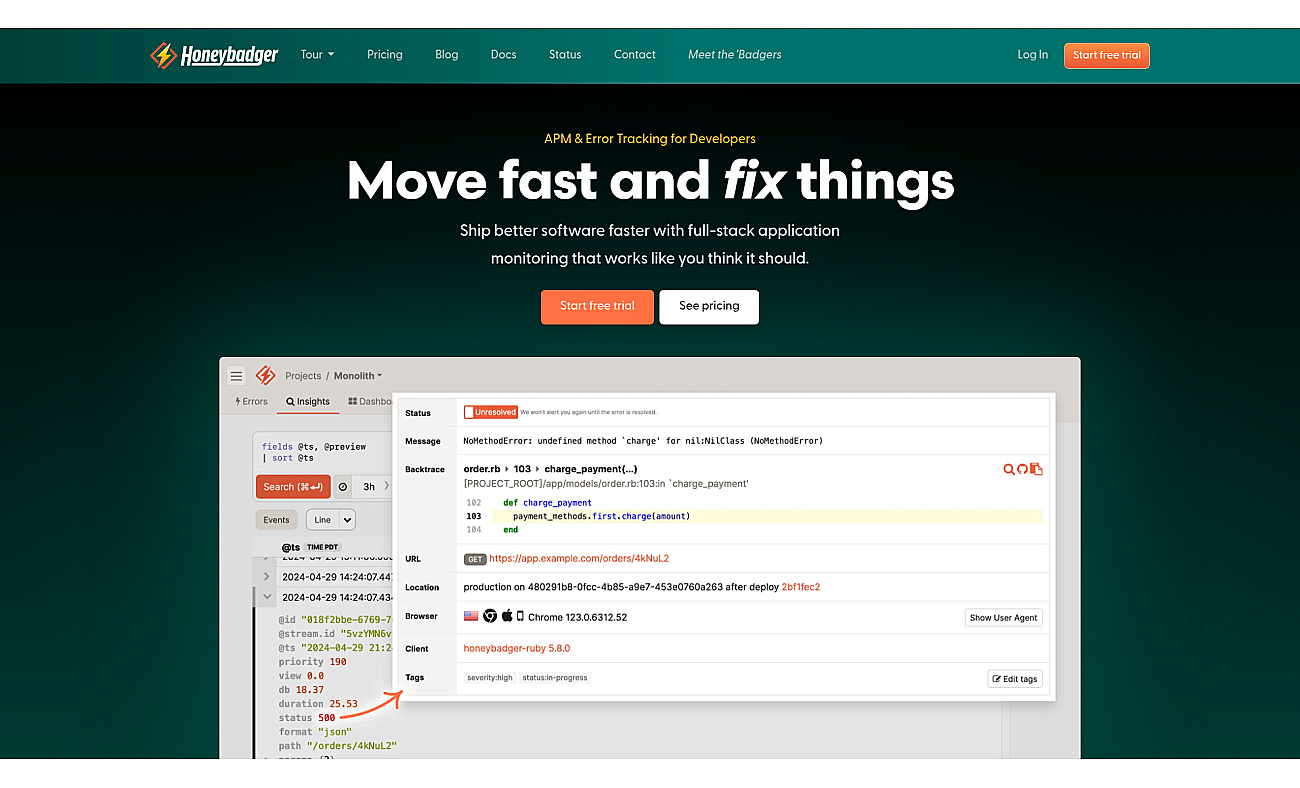The image size is (1300, 788).
Task: Click the TIME PDT badge
Action: (322, 548)
